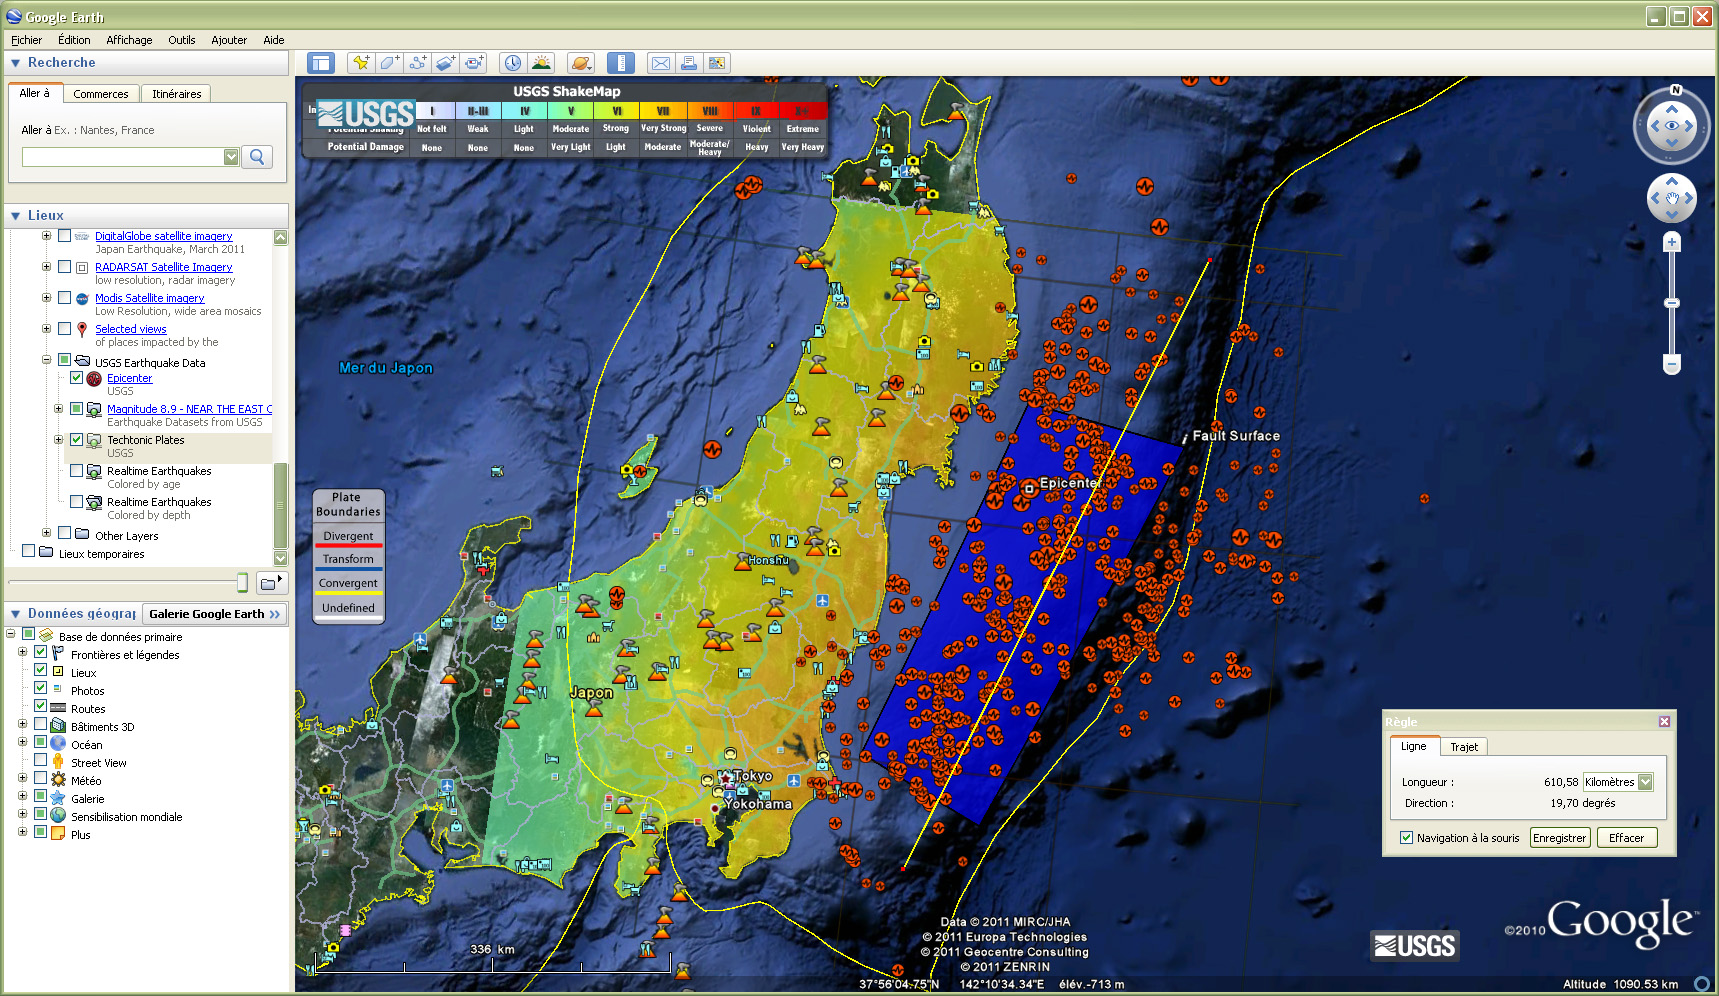Collapse the USGS Earthquake Data folder
1719x996 pixels.
tap(46, 360)
